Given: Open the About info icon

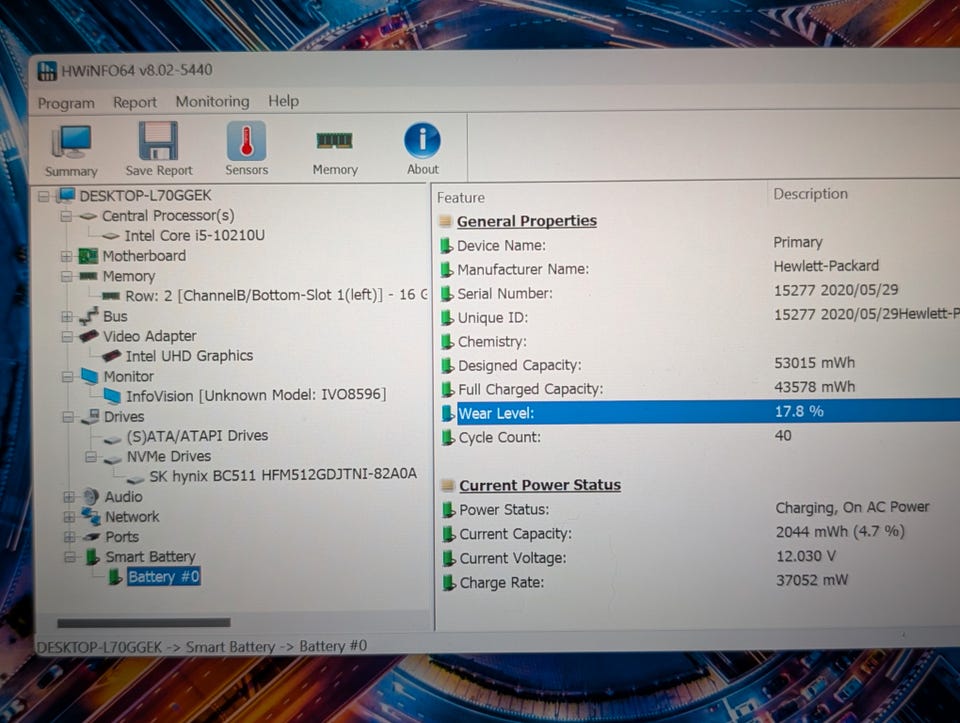Looking at the screenshot, I should point(422,140).
